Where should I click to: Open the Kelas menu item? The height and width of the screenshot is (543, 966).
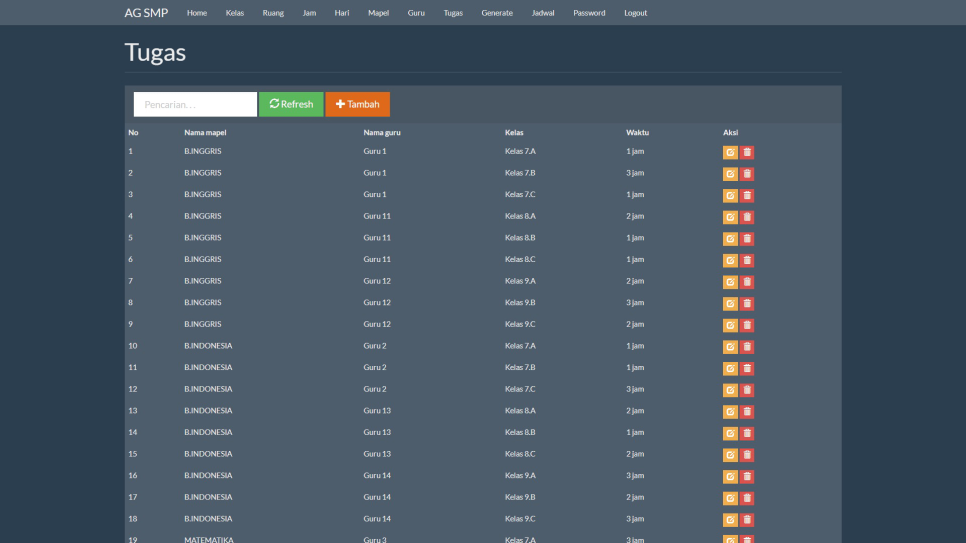[235, 13]
